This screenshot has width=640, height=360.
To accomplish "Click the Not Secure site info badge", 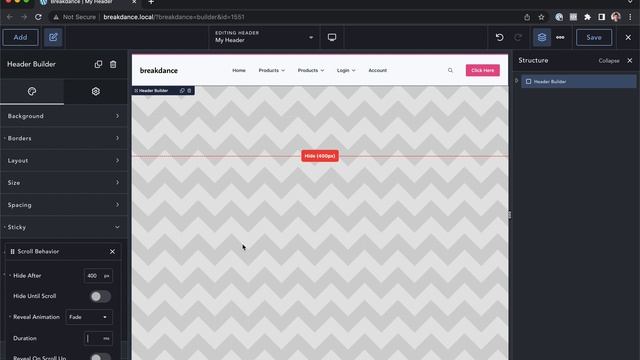I will tap(75, 17).
